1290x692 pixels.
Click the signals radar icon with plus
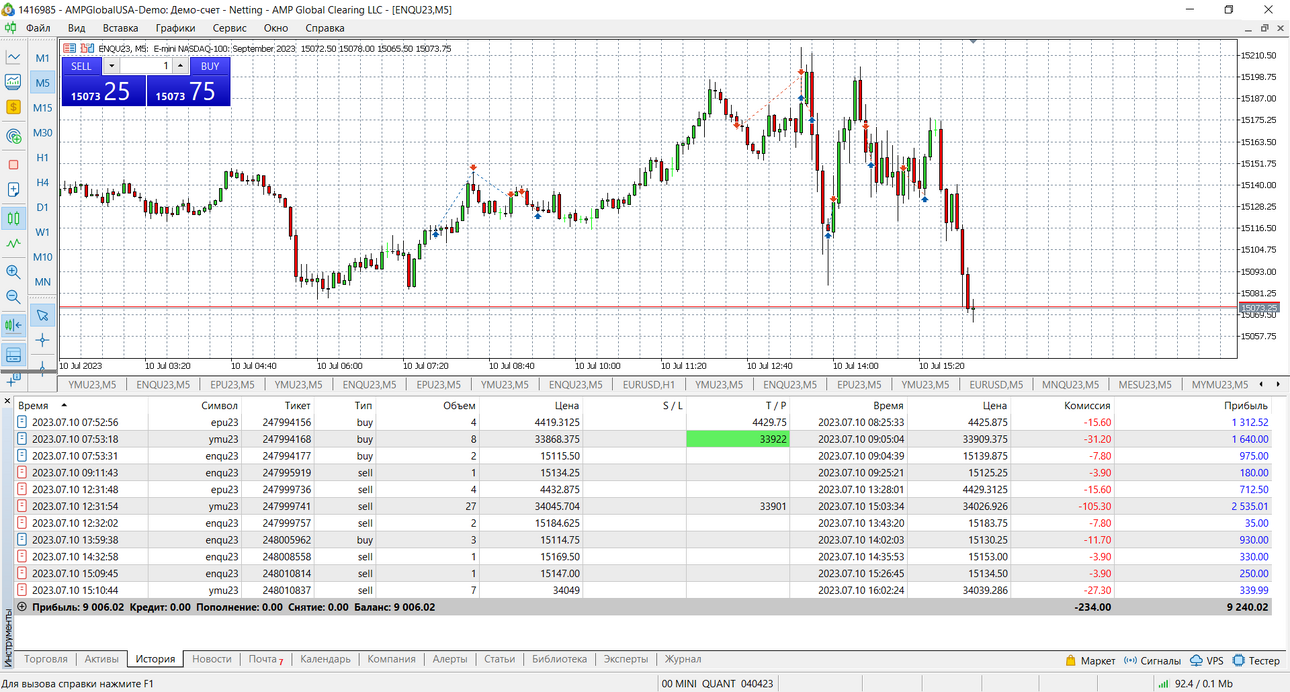[14, 135]
